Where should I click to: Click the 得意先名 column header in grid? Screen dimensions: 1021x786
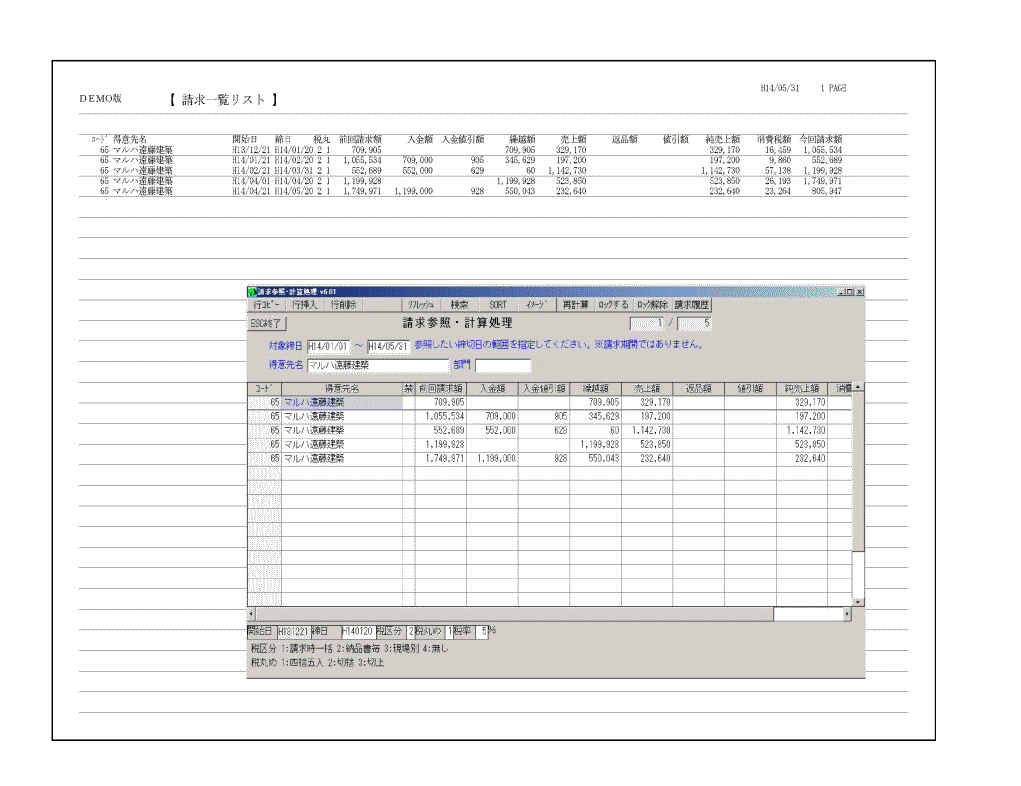[342, 389]
